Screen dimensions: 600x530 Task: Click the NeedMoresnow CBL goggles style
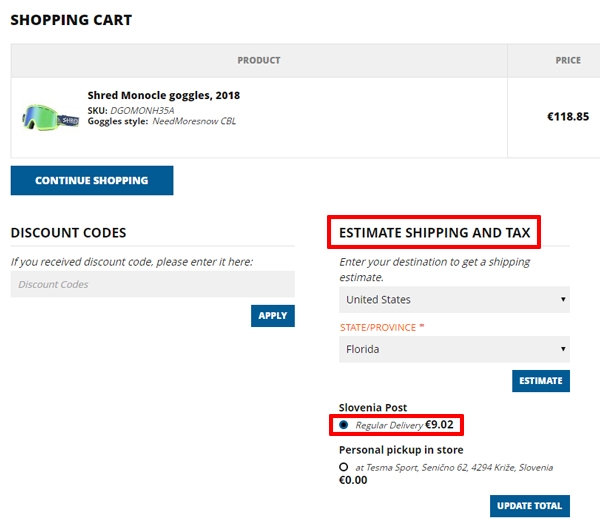pos(194,121)
